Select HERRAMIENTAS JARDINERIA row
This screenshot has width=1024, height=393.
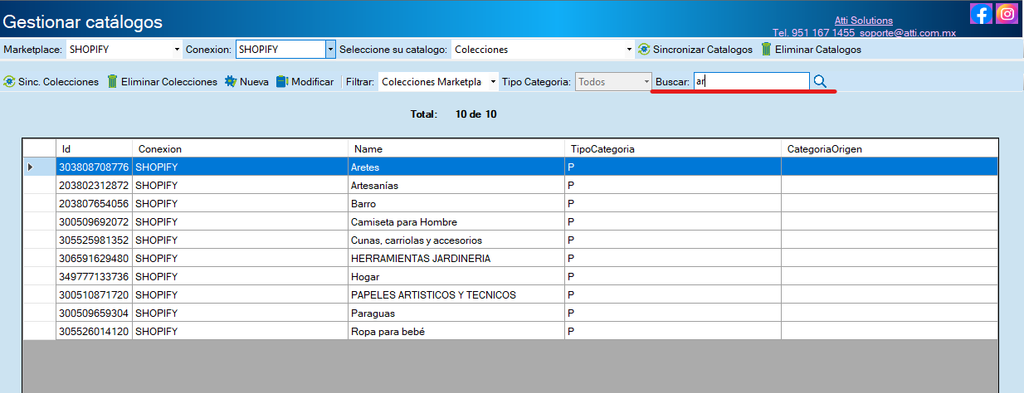(x=510, y=259)
